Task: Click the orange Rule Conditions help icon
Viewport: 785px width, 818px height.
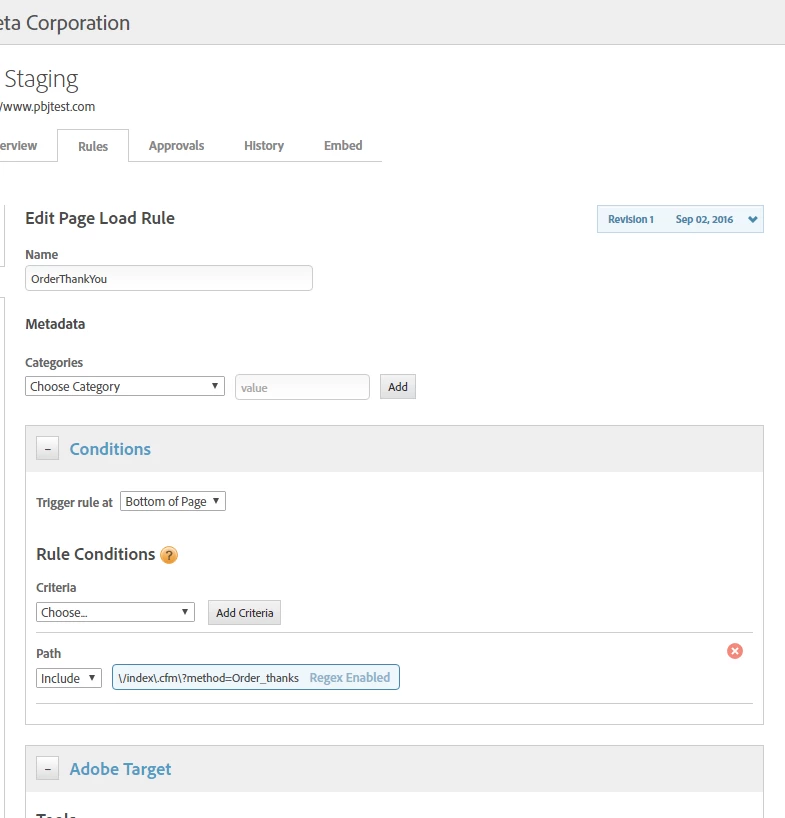Action: coord(169,555)
